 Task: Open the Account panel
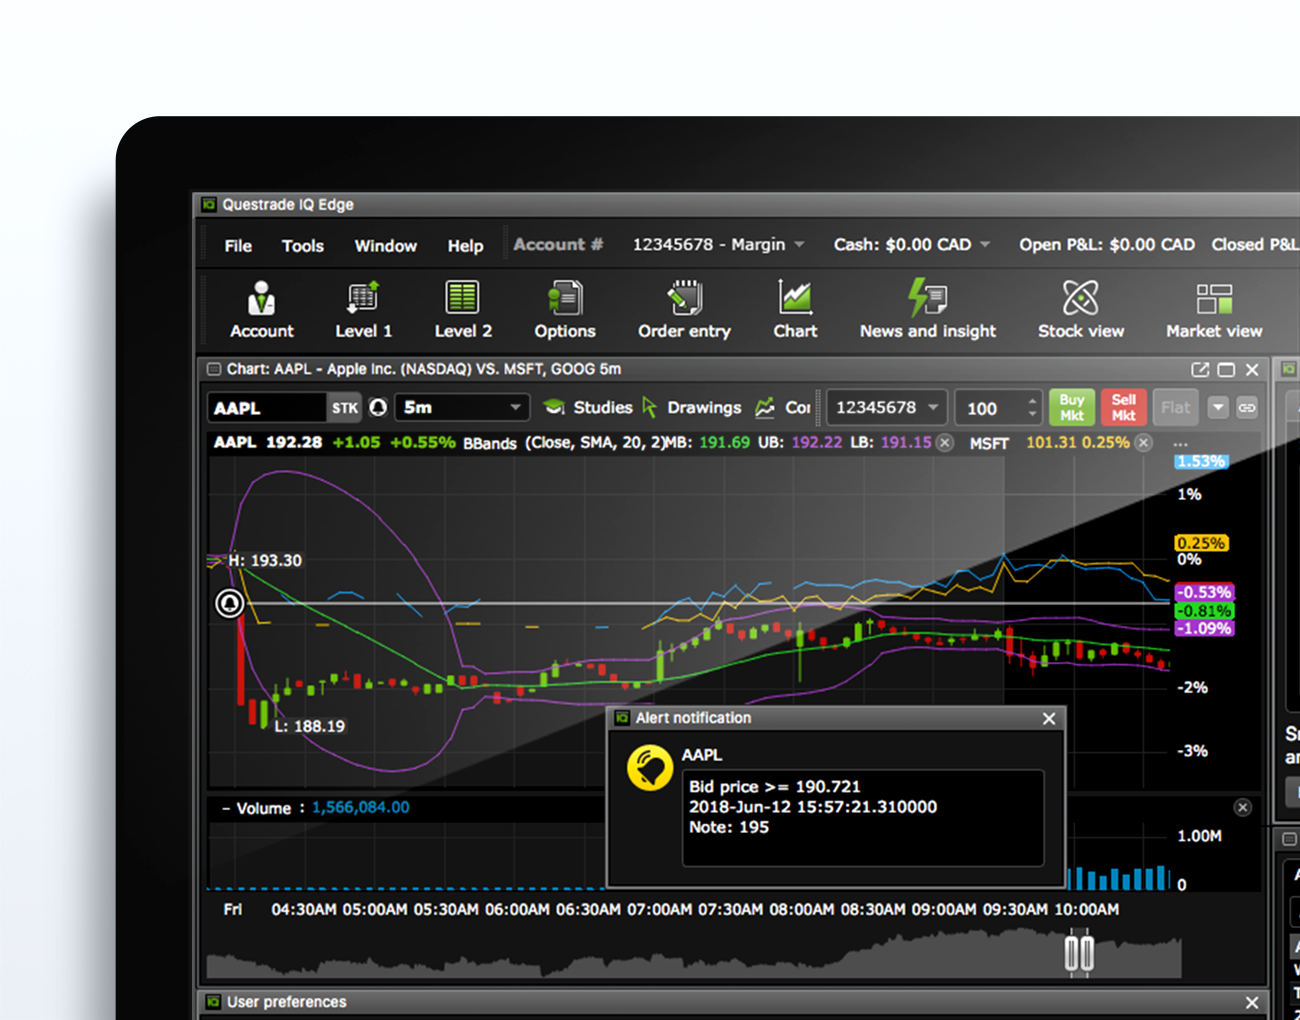click(262, 308)
